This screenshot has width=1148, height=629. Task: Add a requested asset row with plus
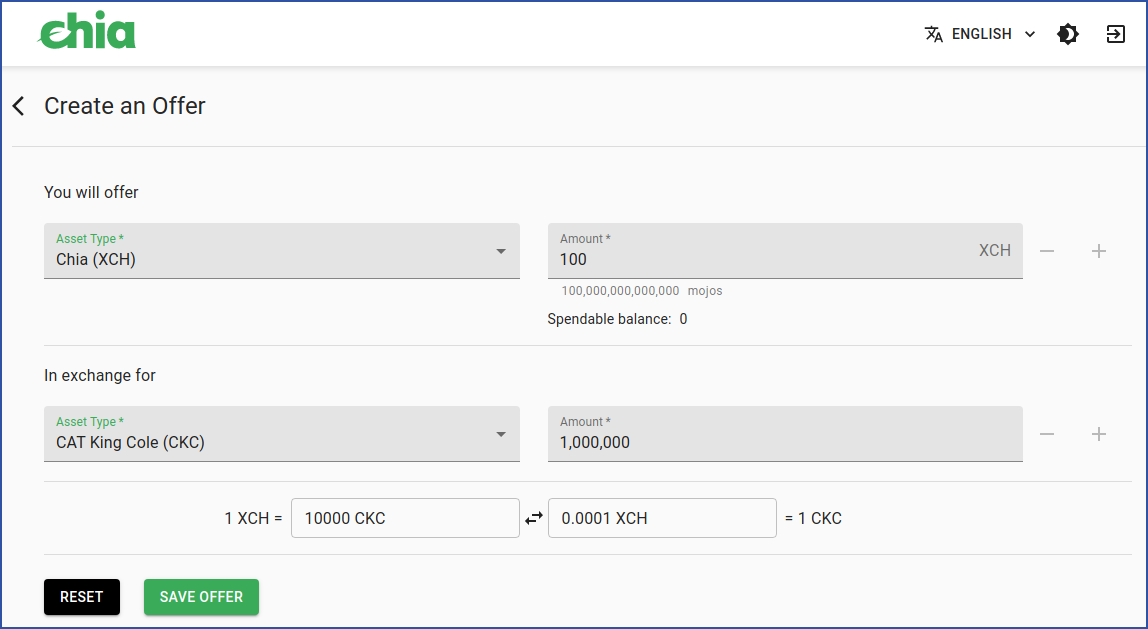pyautogui.click(x=1099, y=434)
